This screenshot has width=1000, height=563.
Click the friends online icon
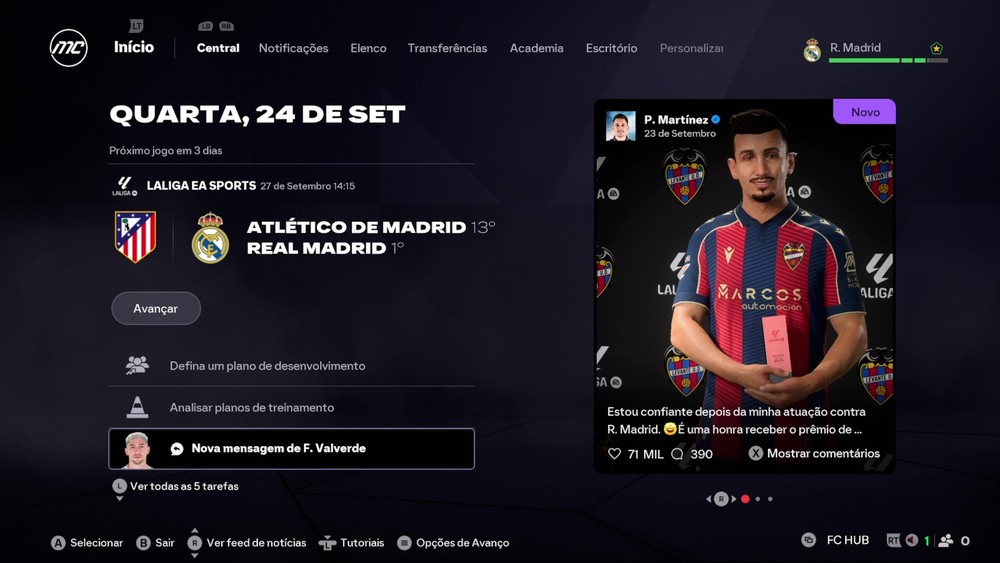click(946, 540)
